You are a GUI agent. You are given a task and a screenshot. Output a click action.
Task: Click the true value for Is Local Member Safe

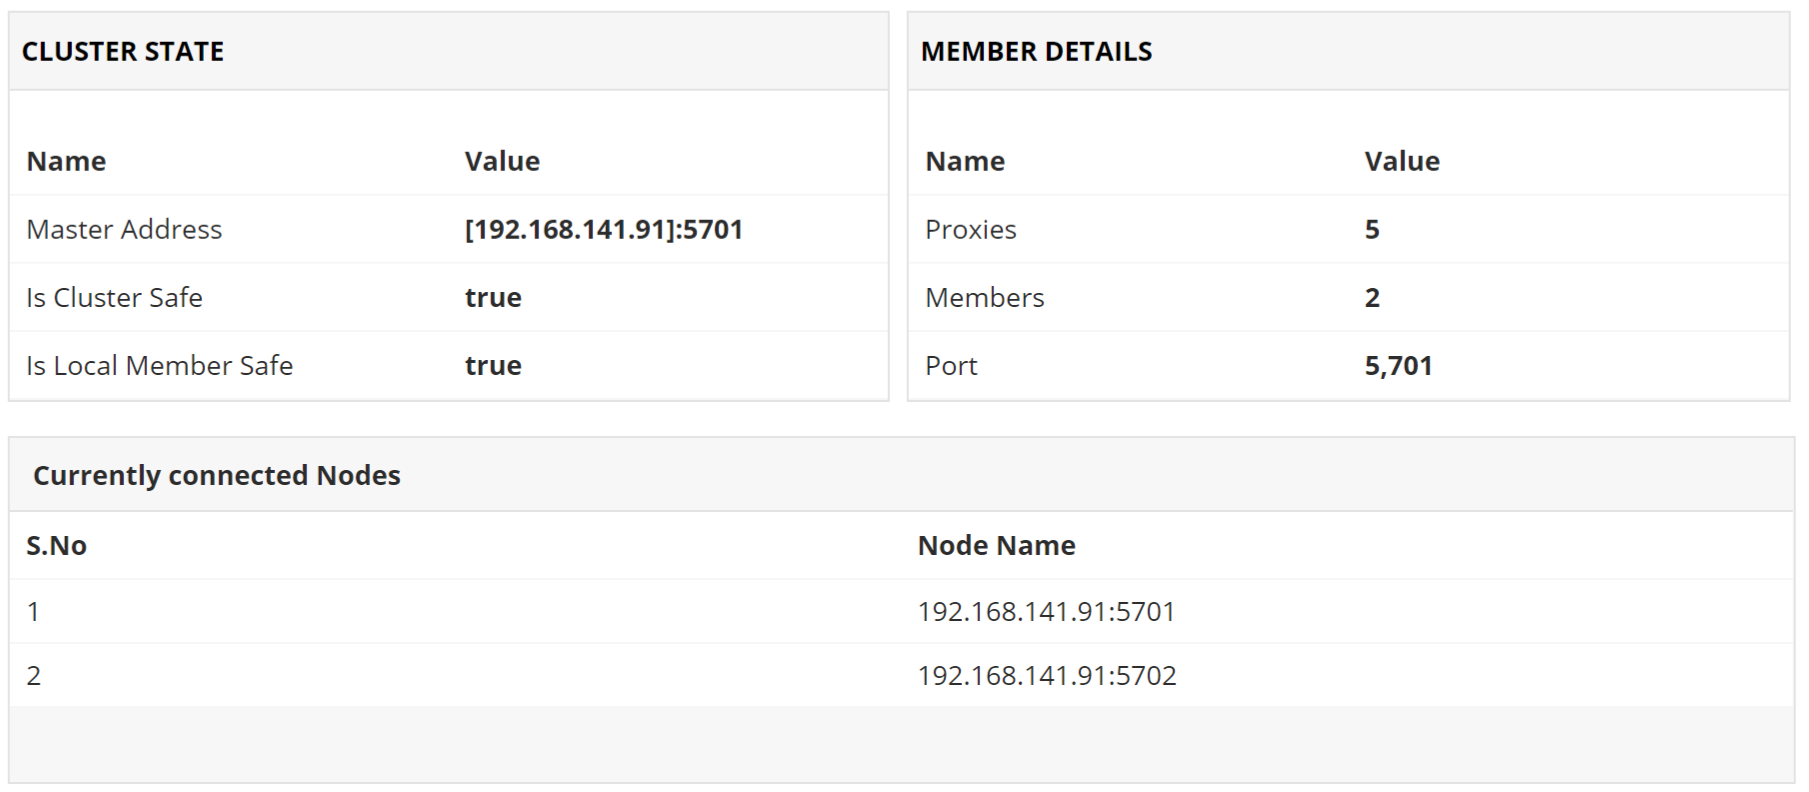[493, 366]
